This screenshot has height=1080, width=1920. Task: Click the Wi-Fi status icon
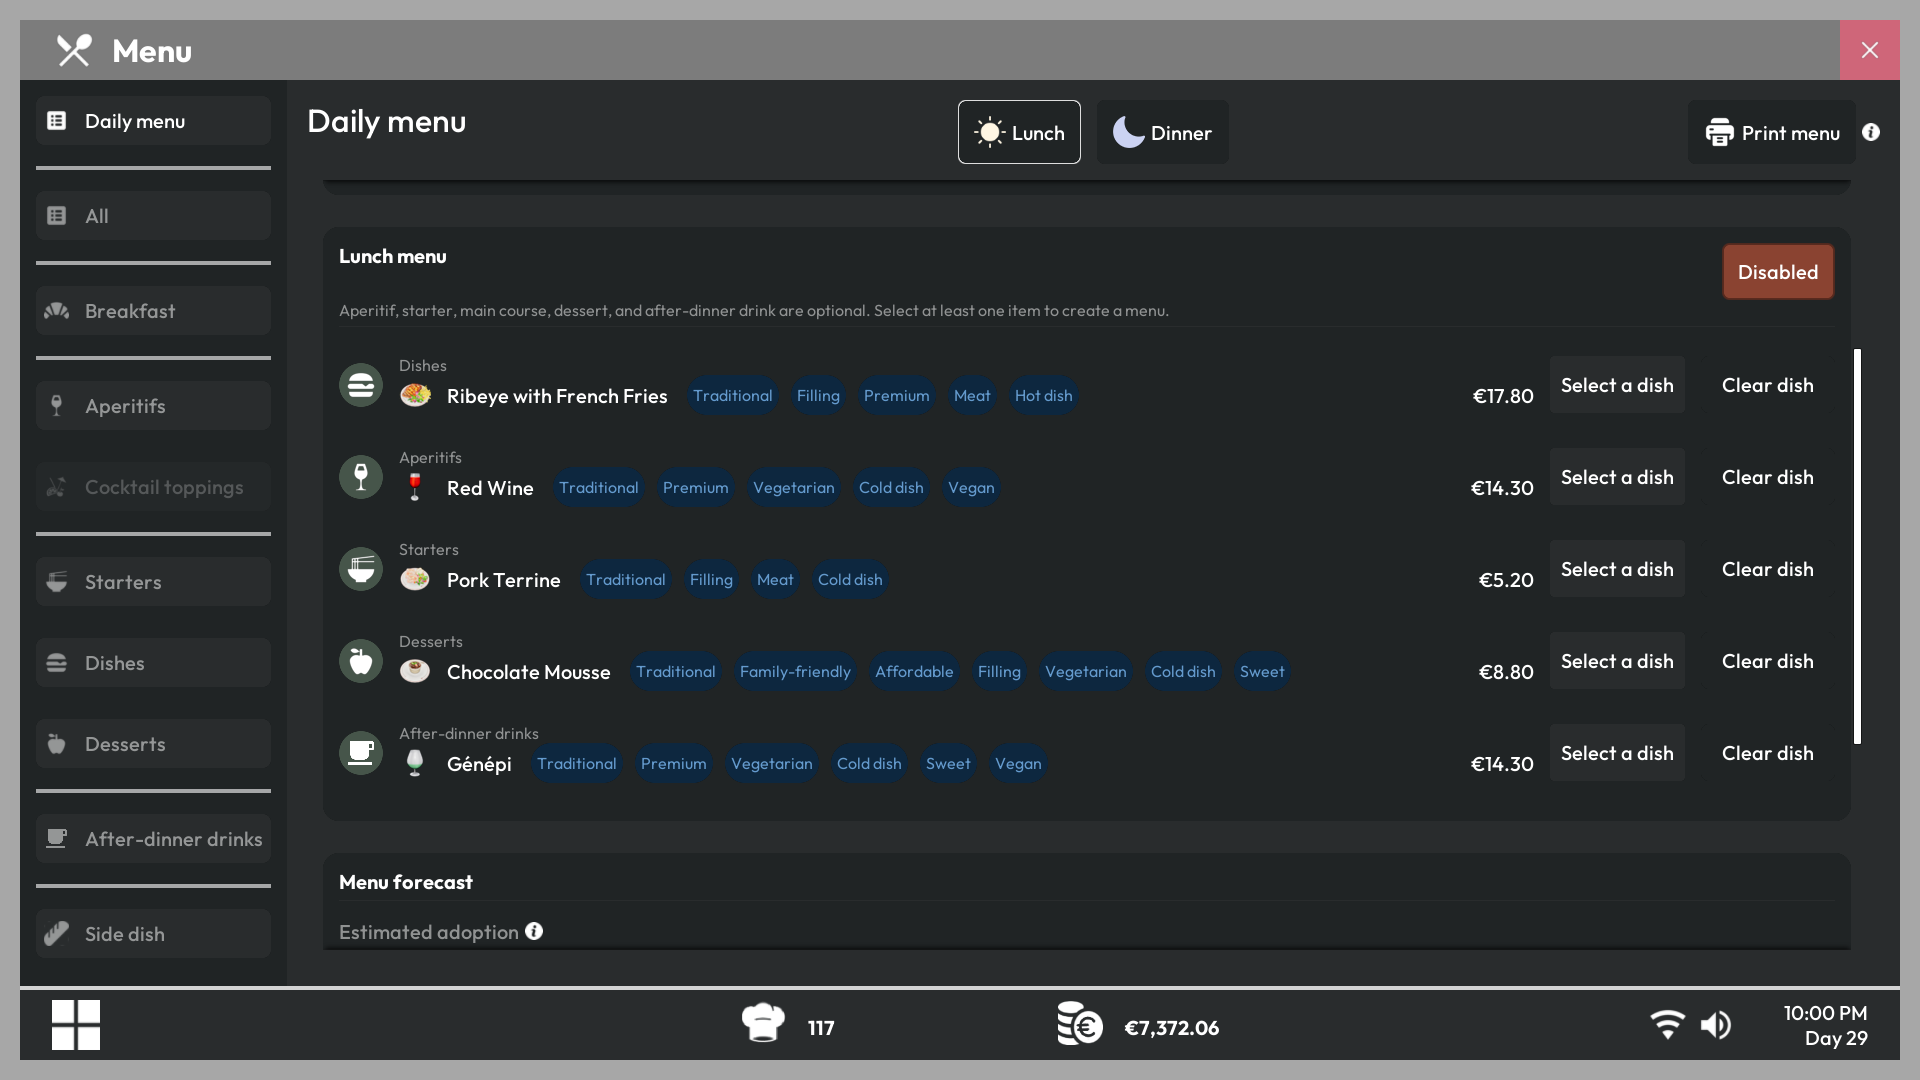coord(1667,1025)
